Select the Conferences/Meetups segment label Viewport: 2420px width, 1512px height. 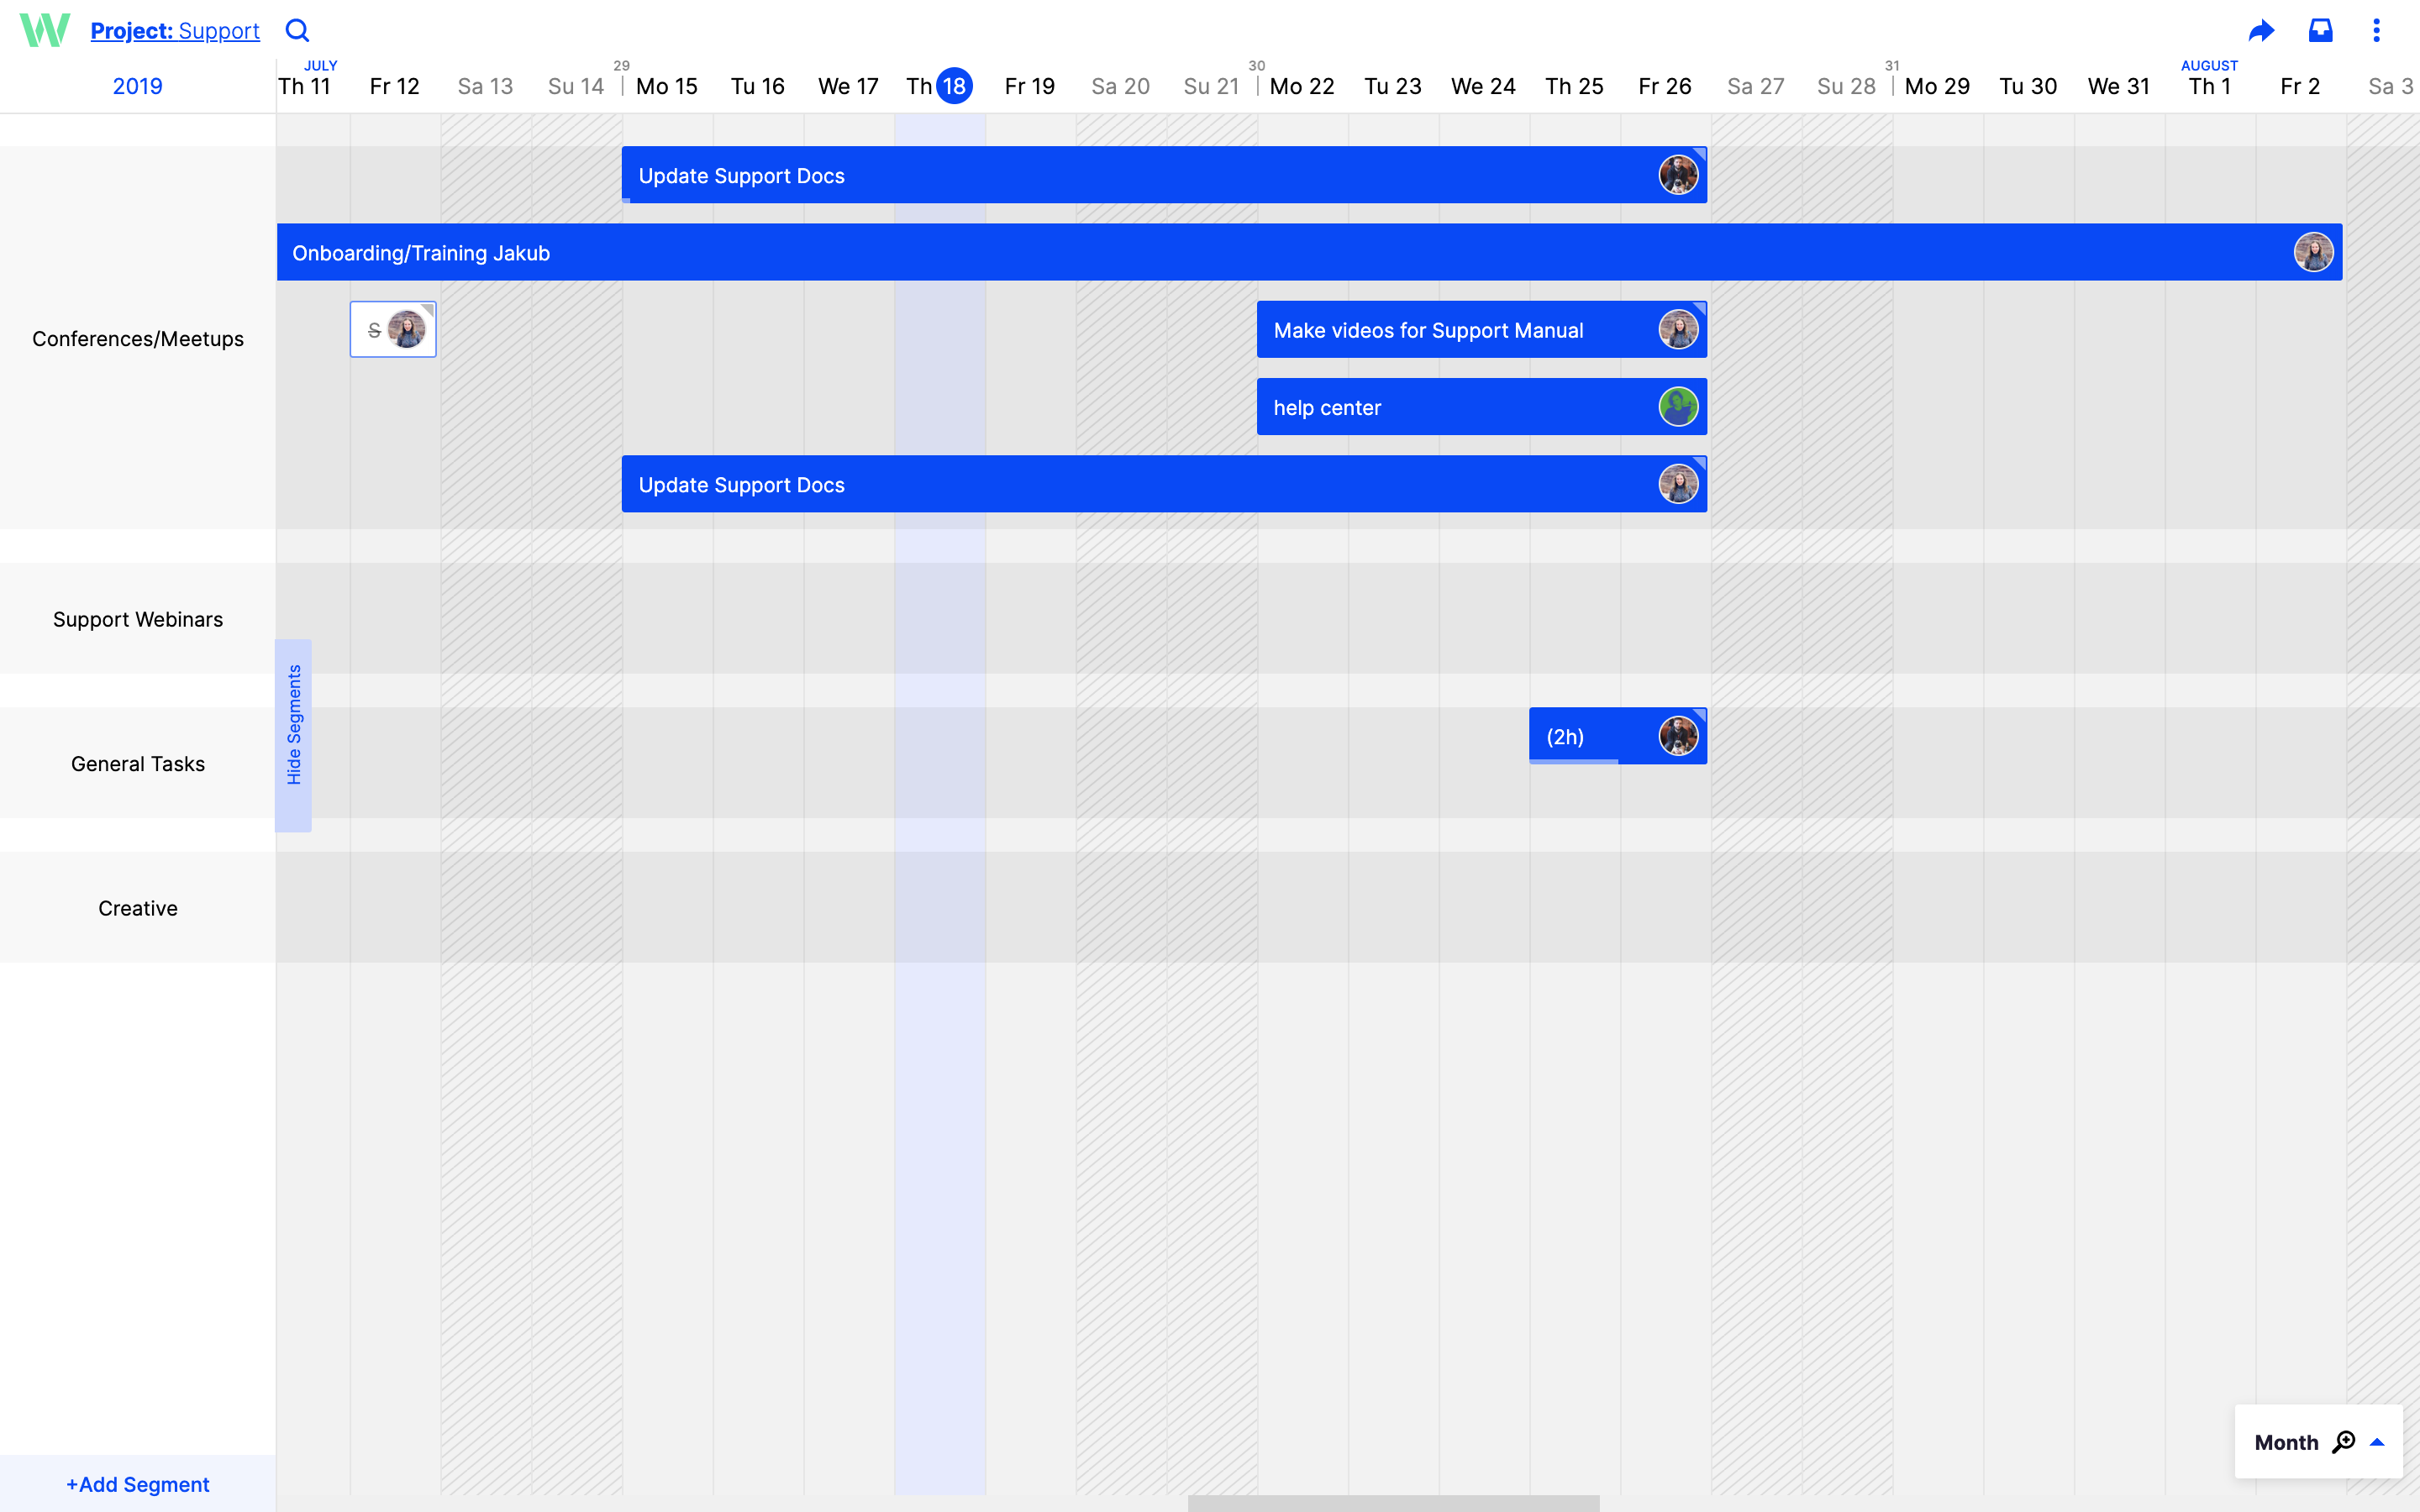137,339
